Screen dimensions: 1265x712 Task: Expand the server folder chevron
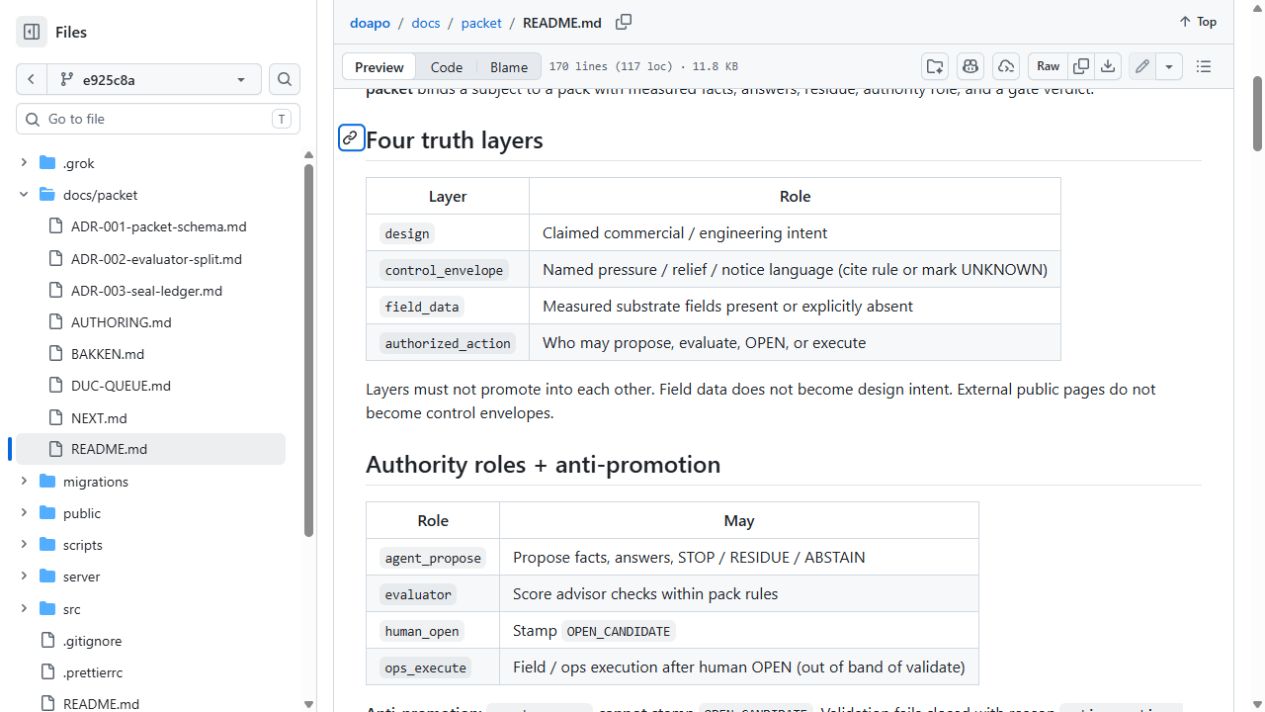[x=24, y=577]
